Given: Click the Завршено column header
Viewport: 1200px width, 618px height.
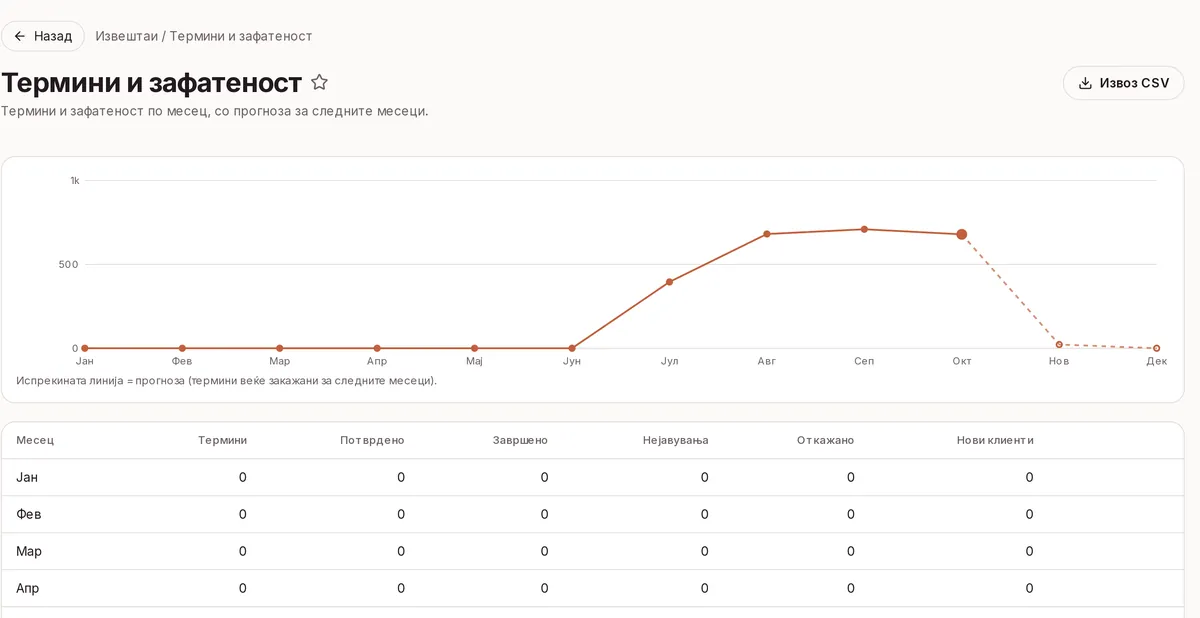Looking at the screenshot, I should [520, 440].
